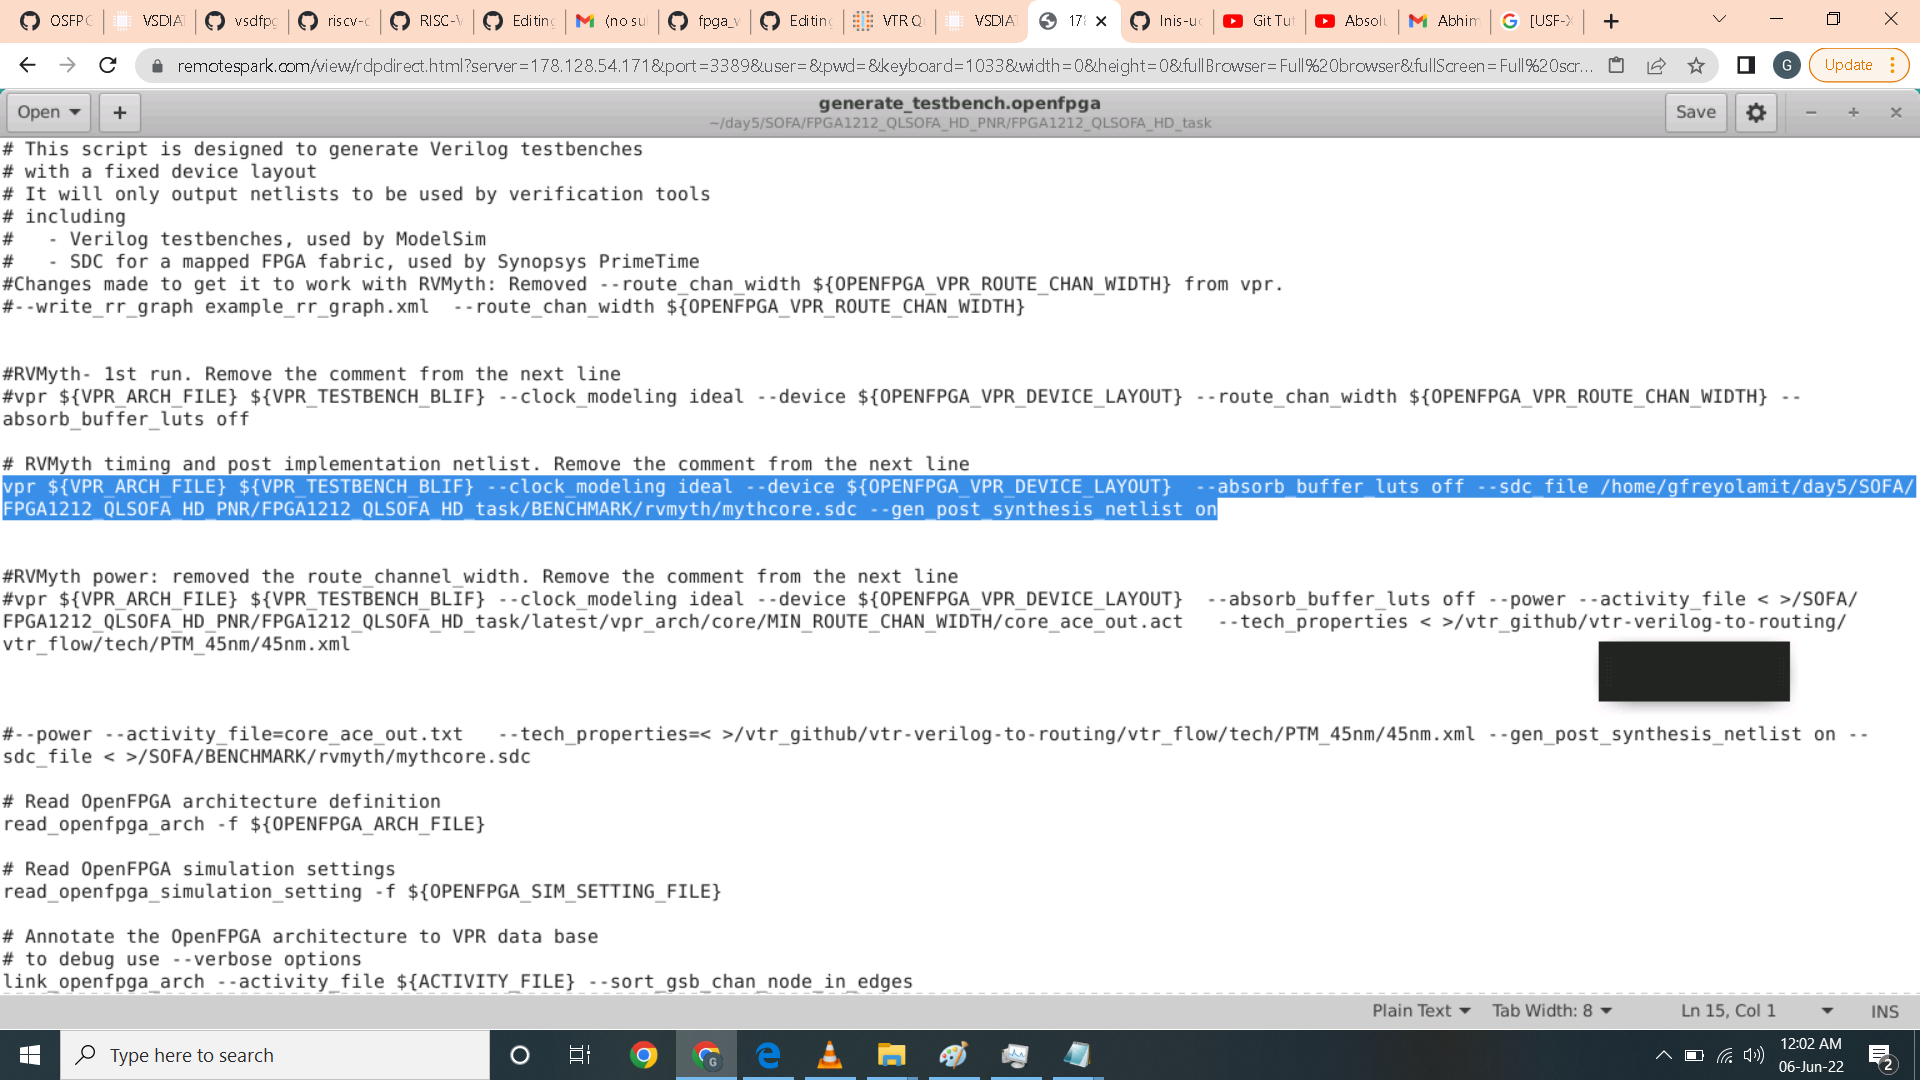Create new document with plus button
Viewport: 1920px width, 1080px height.
click(119, 112)
